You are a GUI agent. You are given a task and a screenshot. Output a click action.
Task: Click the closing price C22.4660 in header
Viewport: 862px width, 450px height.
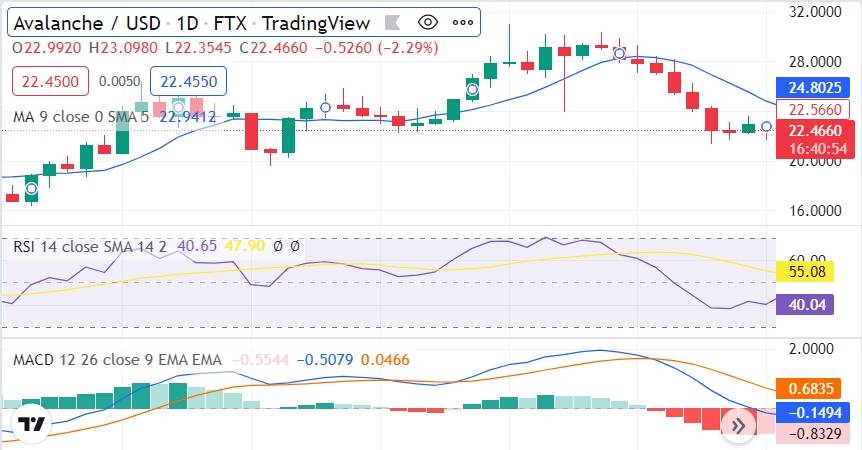273,48
